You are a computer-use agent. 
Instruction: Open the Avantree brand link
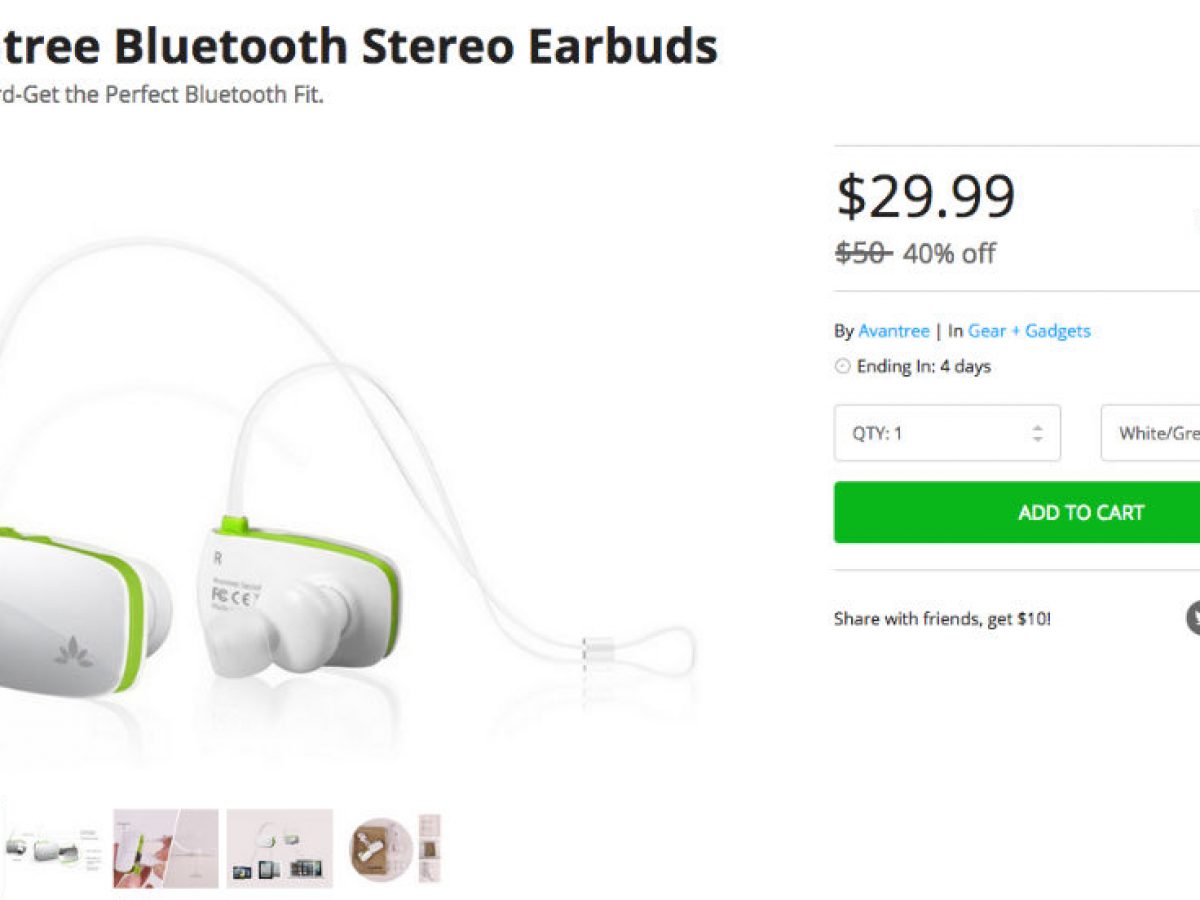(x=894, y=331)
